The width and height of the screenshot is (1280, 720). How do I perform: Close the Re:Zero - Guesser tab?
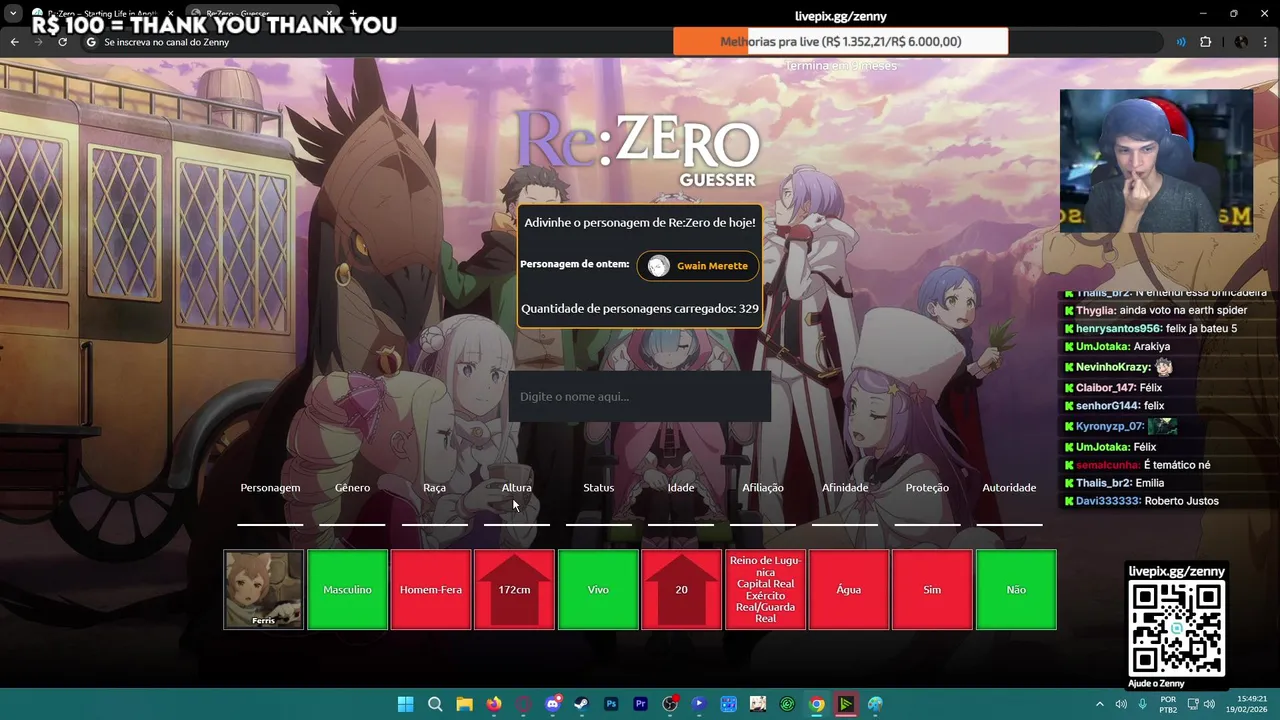point(329,13)
